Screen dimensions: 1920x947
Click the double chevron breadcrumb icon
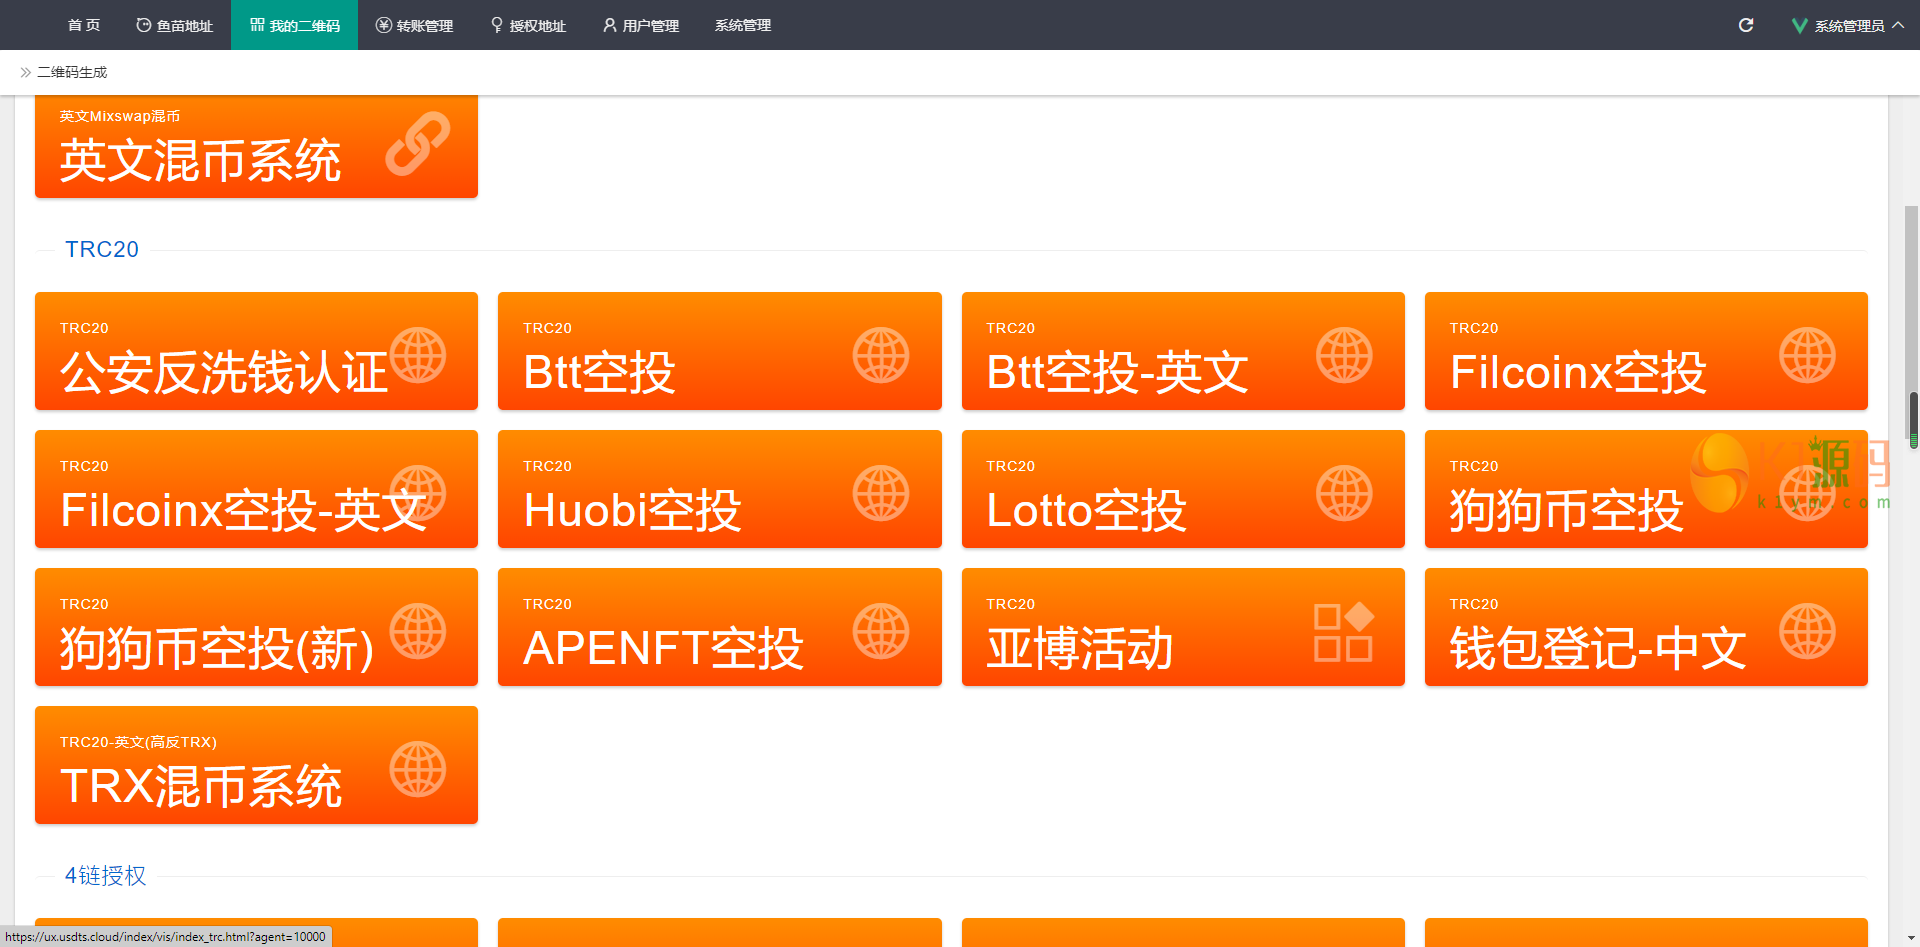pos(26,72)
